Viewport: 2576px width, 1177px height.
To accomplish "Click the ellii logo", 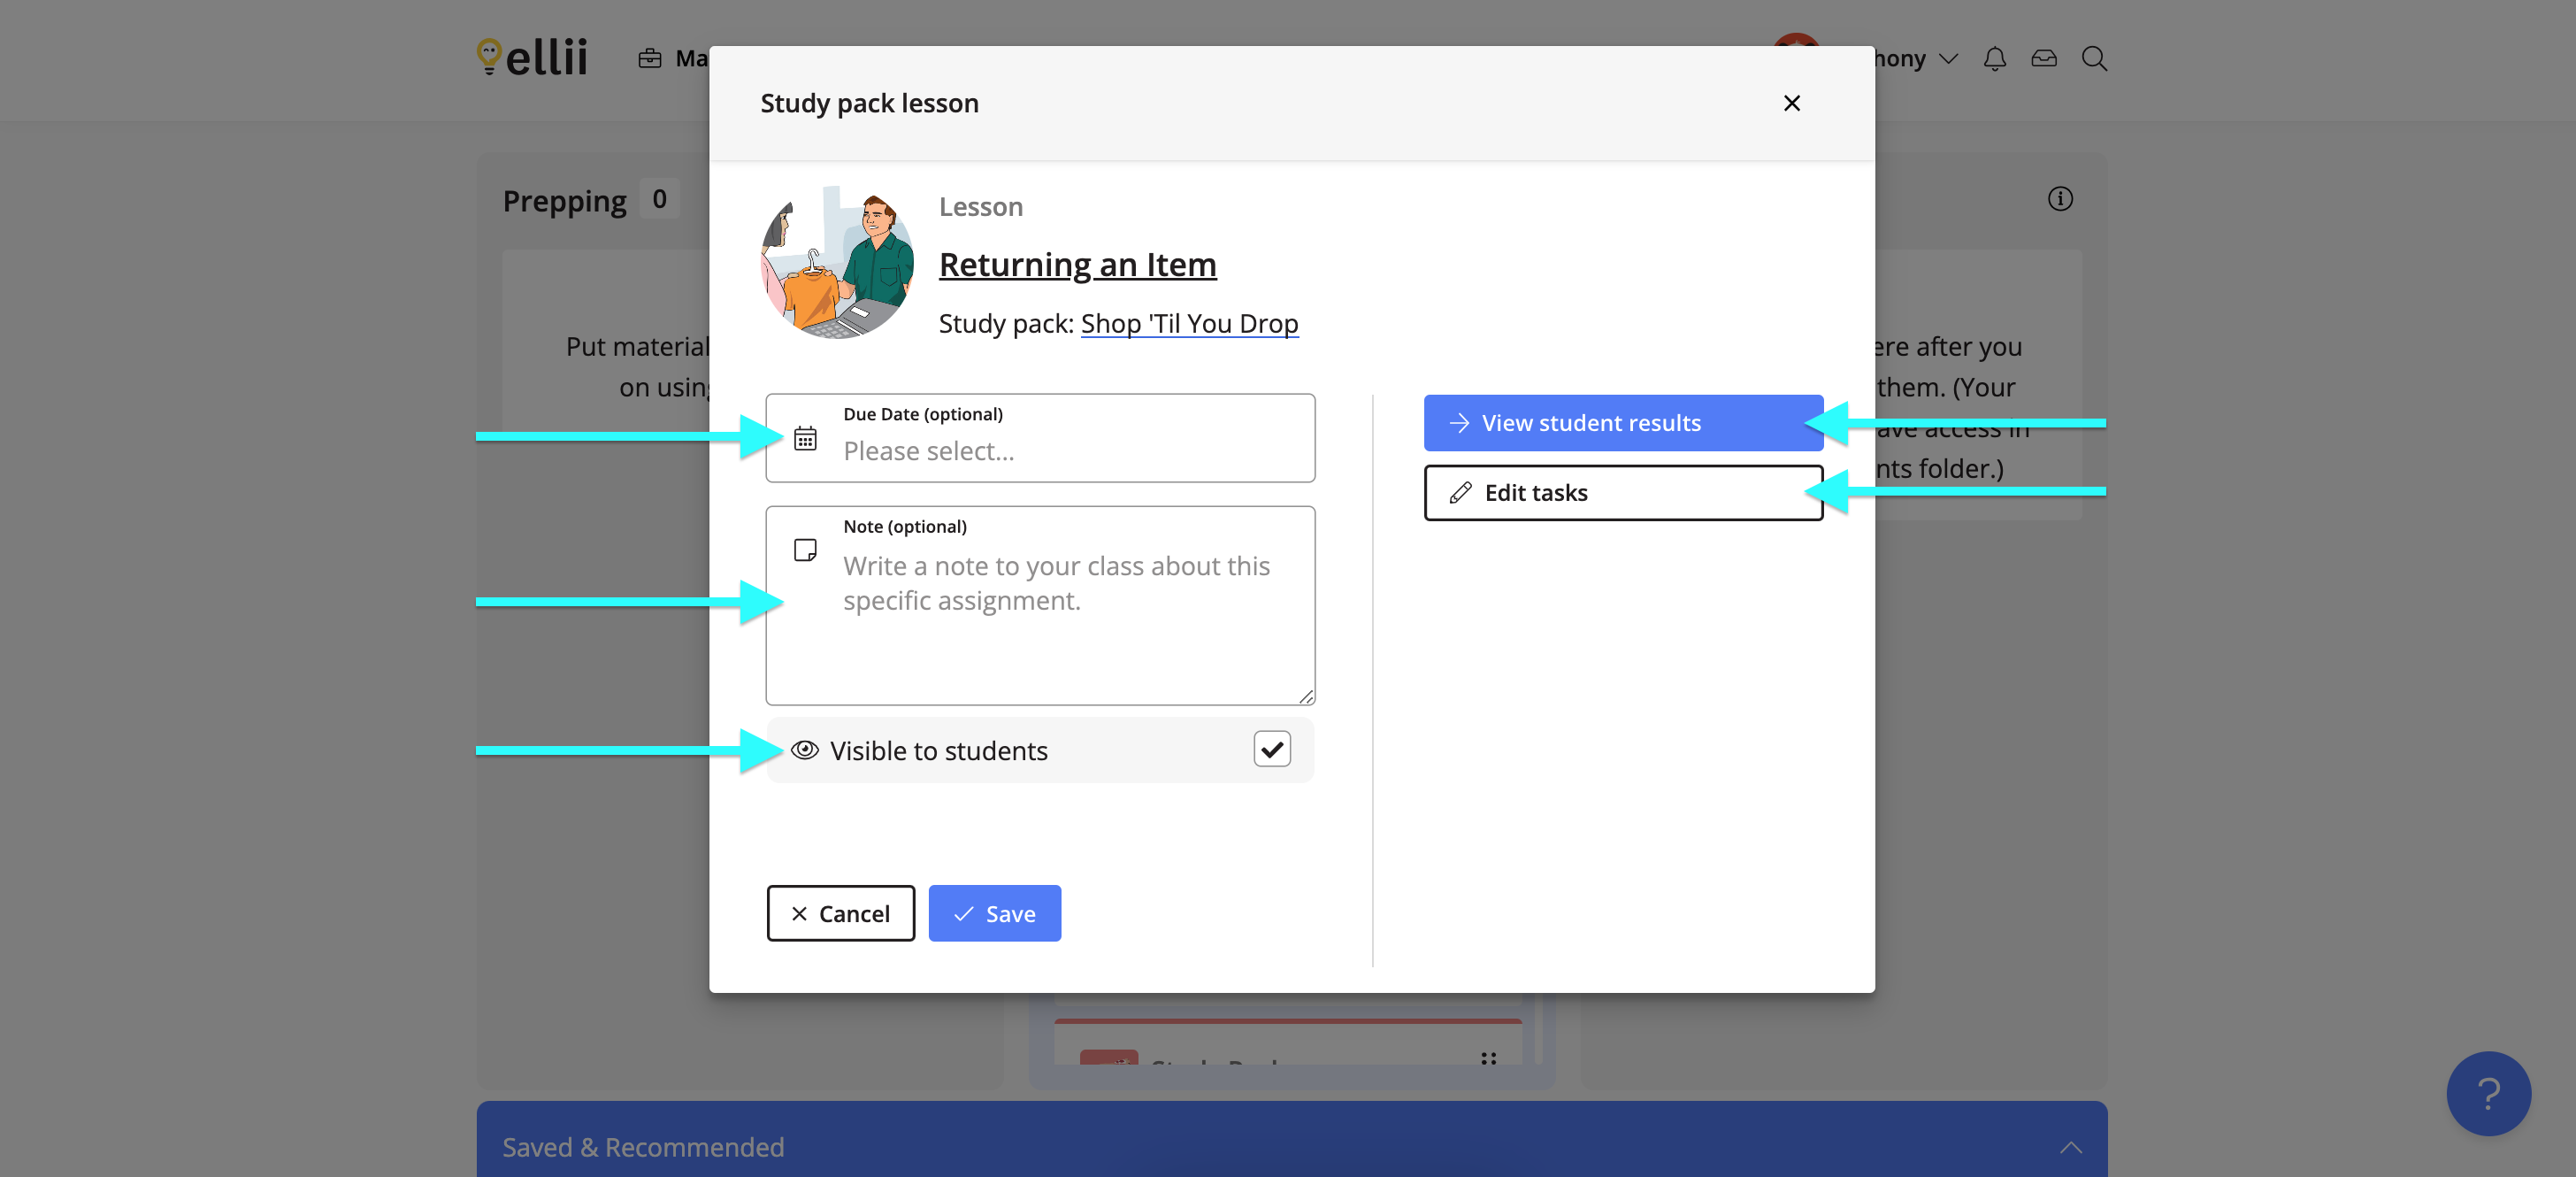I will pos(532,57).
